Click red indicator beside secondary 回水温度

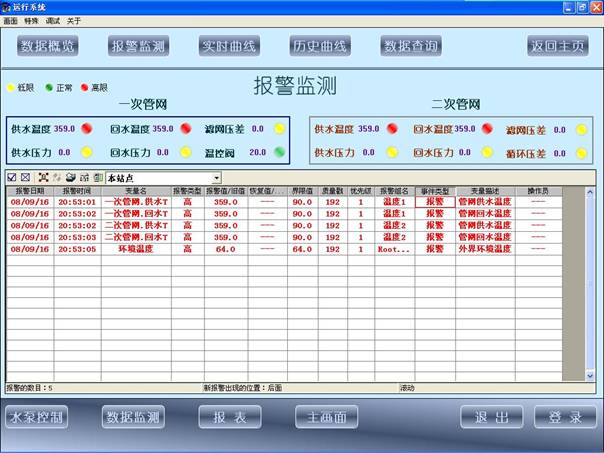tap(486, 129)
